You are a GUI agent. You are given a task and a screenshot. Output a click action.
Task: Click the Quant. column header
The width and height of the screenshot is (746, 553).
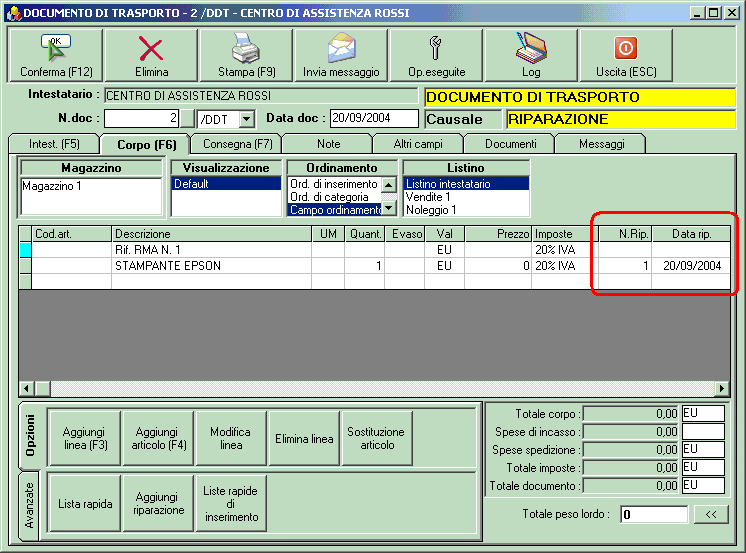(x=364, y=234)
